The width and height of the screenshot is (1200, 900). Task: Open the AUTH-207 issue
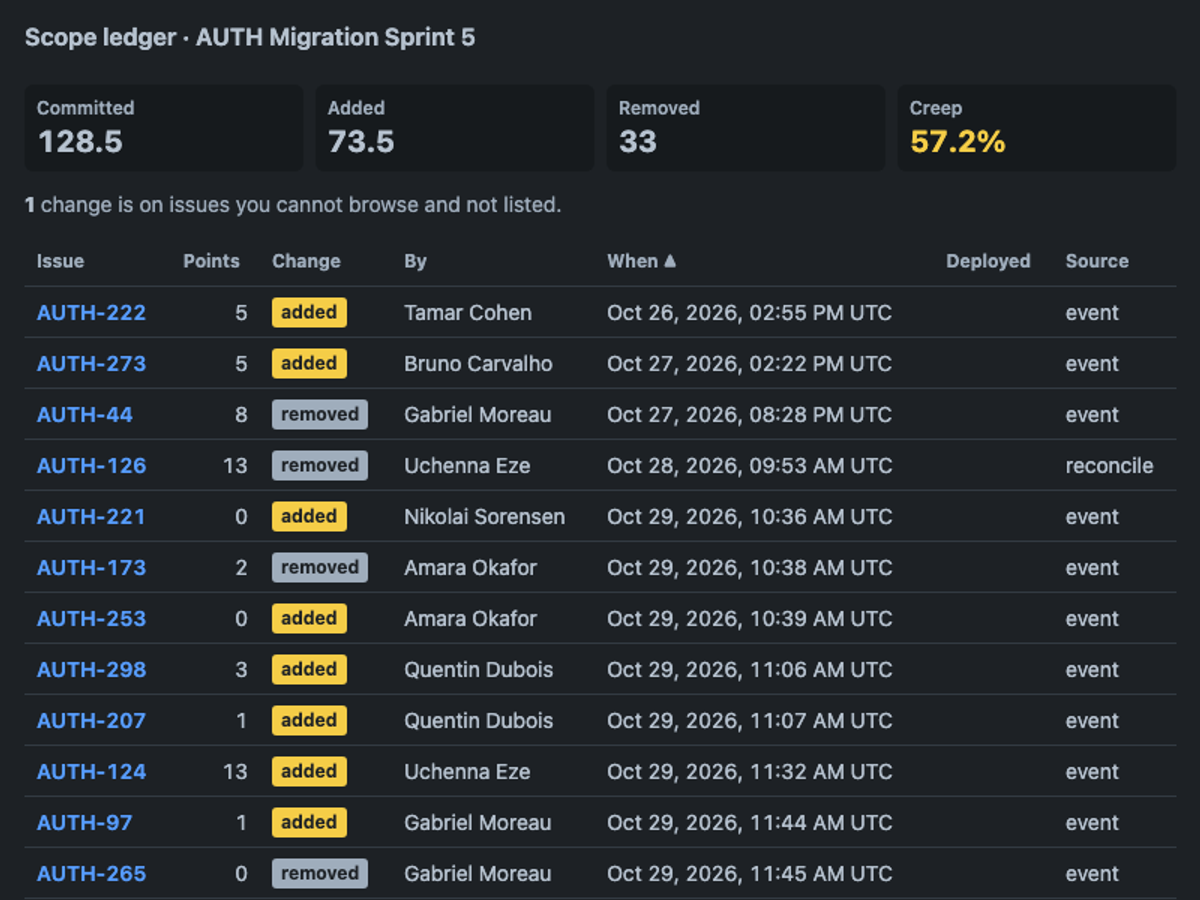coord(91,721)
